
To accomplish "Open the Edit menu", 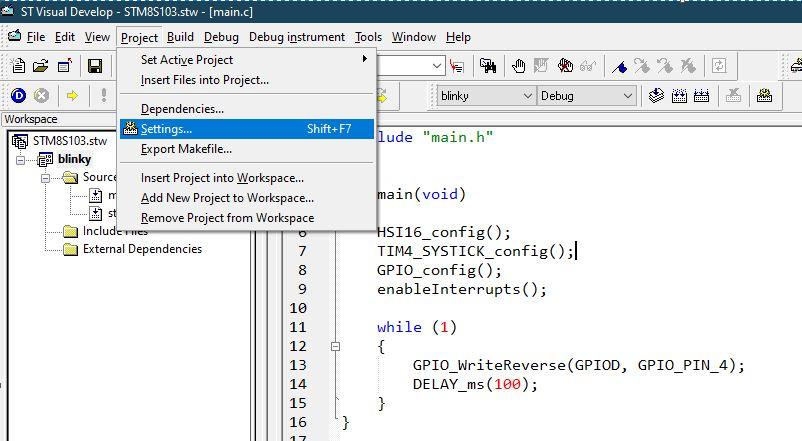I will pyautogui.click(x=65, y=37).
